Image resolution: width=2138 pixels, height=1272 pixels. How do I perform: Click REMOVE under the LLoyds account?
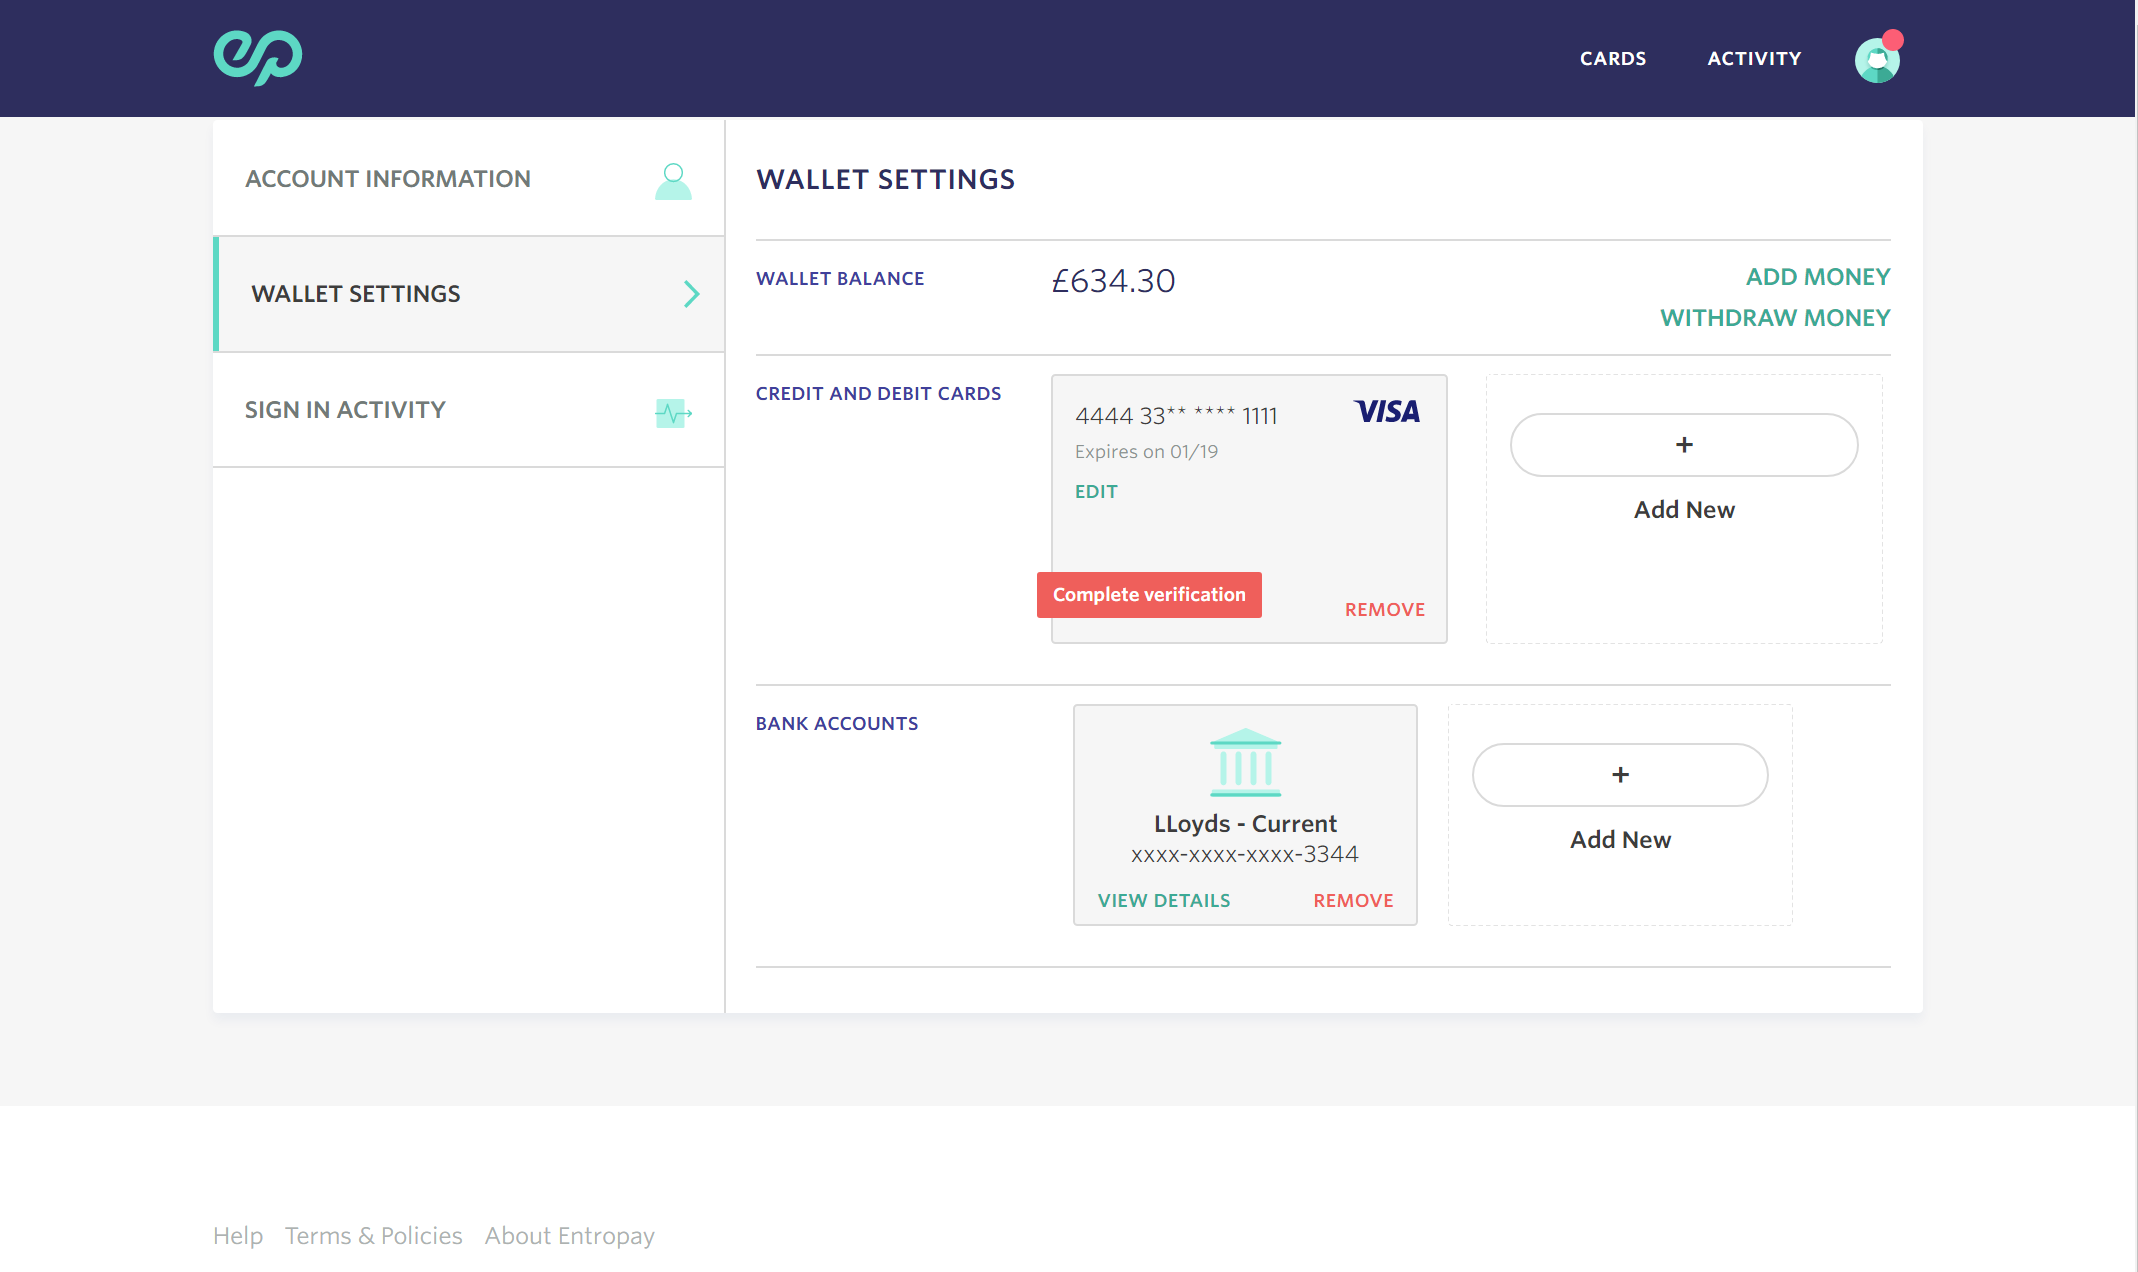(1353, 900)
